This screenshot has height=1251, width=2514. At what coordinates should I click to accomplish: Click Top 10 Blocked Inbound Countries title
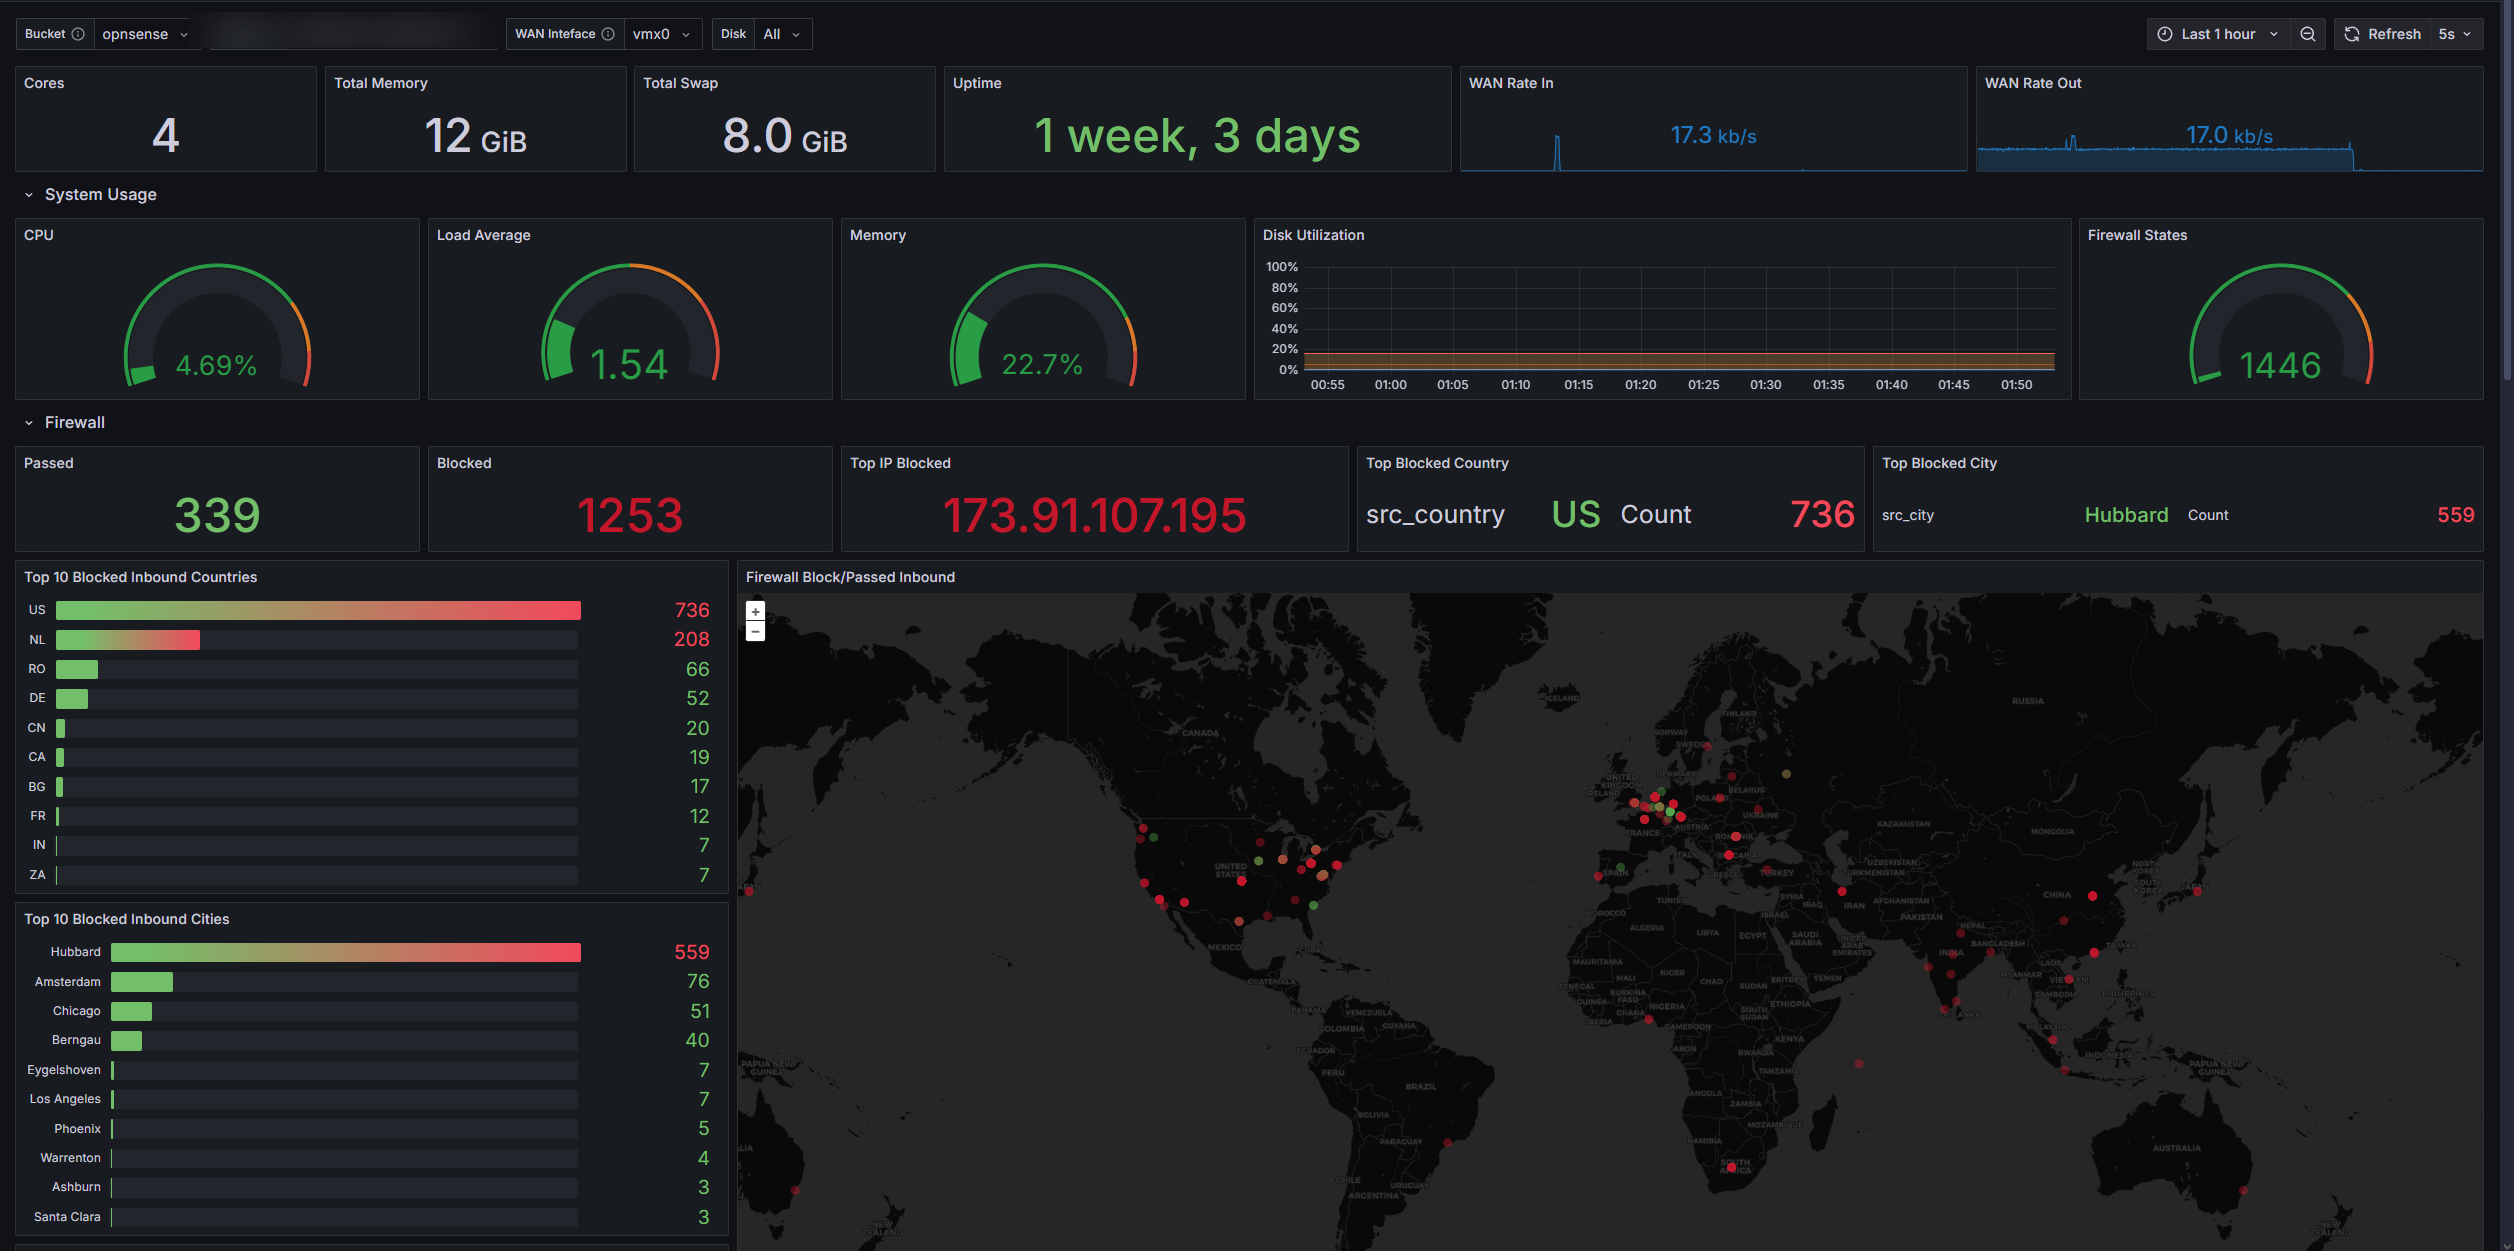[141, 577]
